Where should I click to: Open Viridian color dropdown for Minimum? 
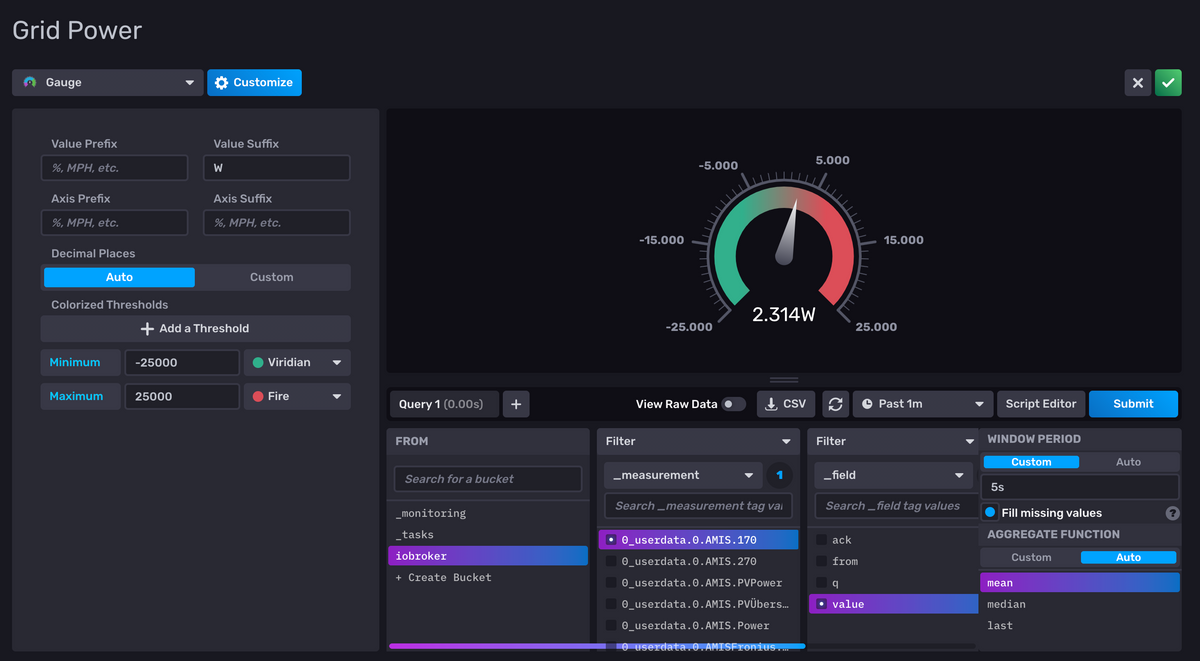[x=297, y=363]
